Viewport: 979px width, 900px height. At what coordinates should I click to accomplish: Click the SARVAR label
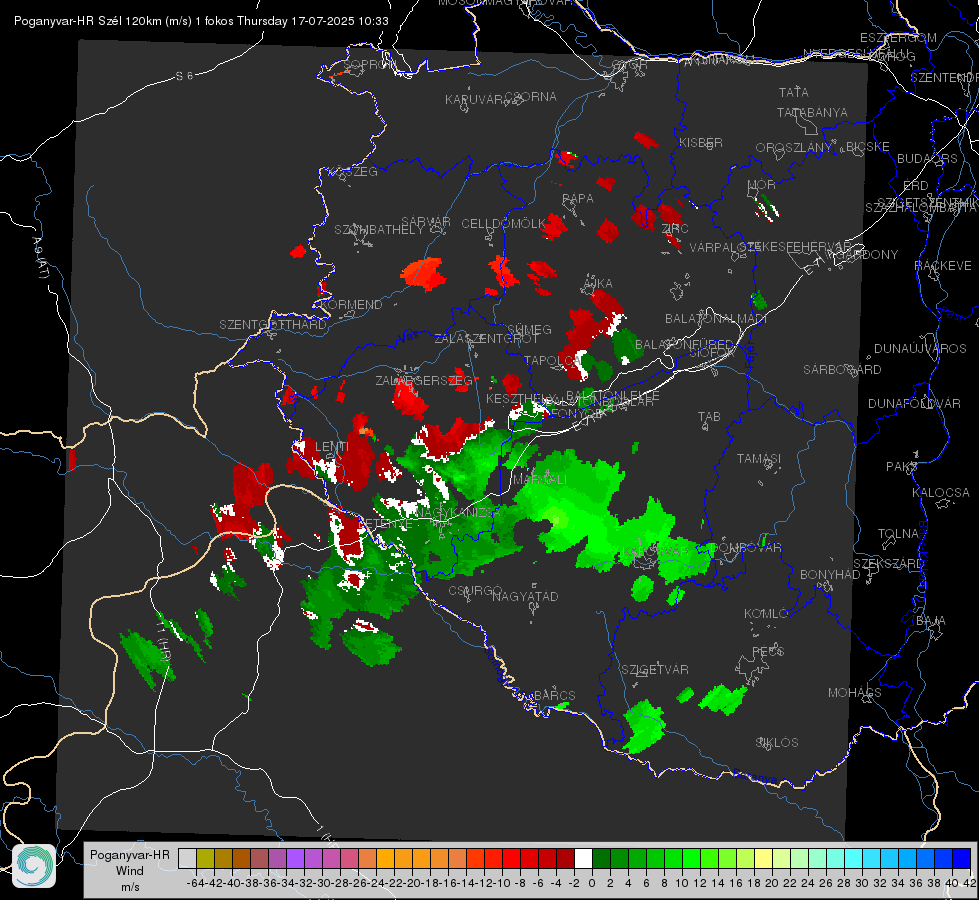426,221
